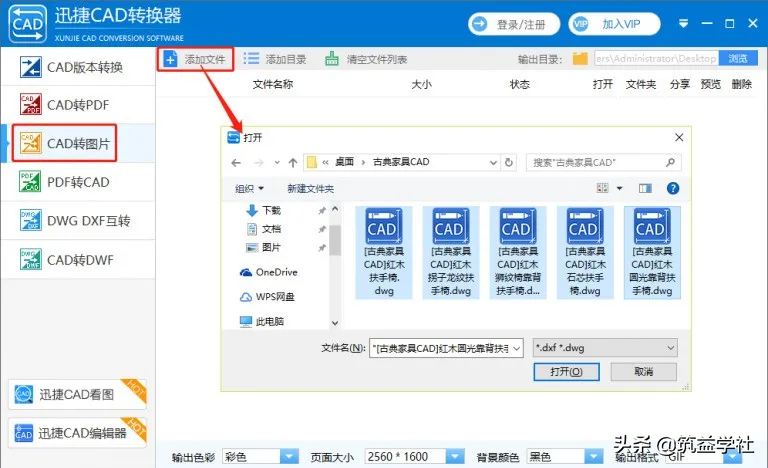Screen dimensions: 768x468
Task: Open the PDF转CAD conversion mode
Action: (x=78, y=182)
